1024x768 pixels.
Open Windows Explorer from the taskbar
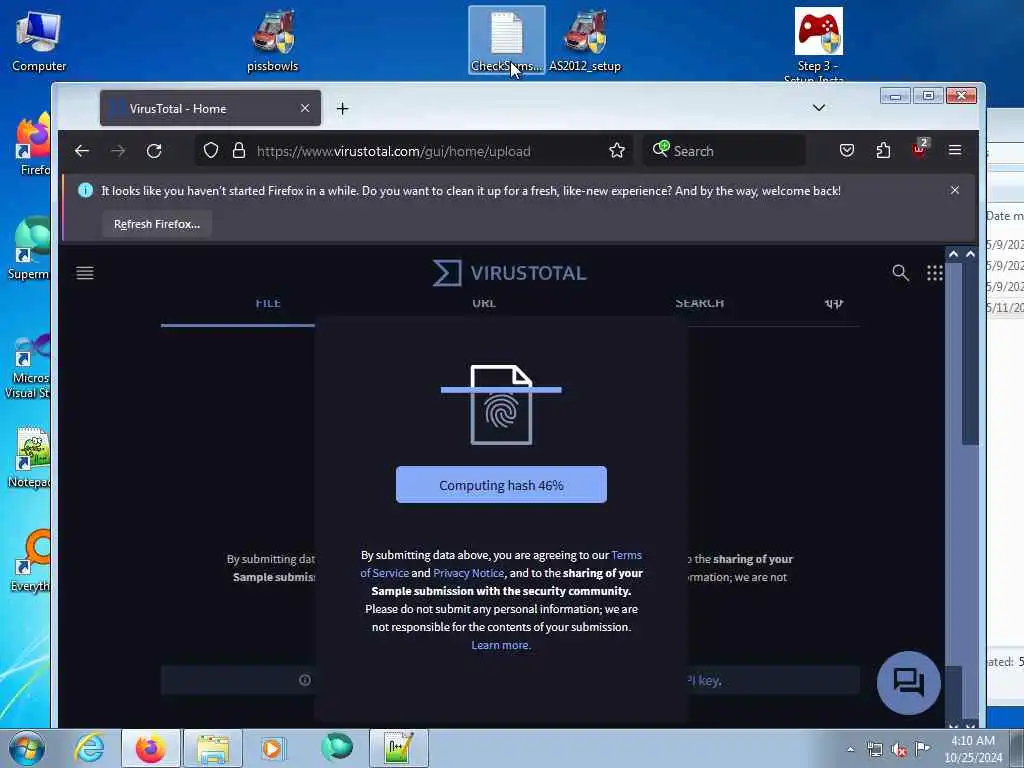(213, 748)
